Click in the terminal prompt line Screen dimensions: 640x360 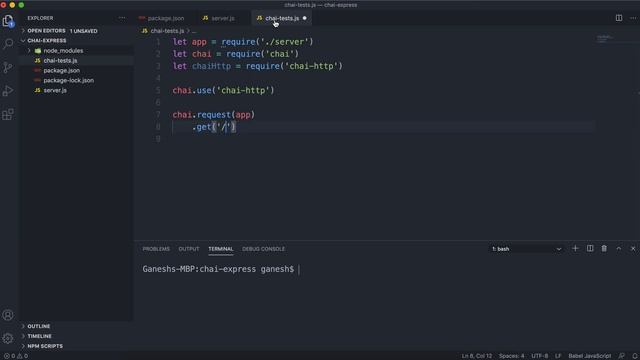[221, 269]
